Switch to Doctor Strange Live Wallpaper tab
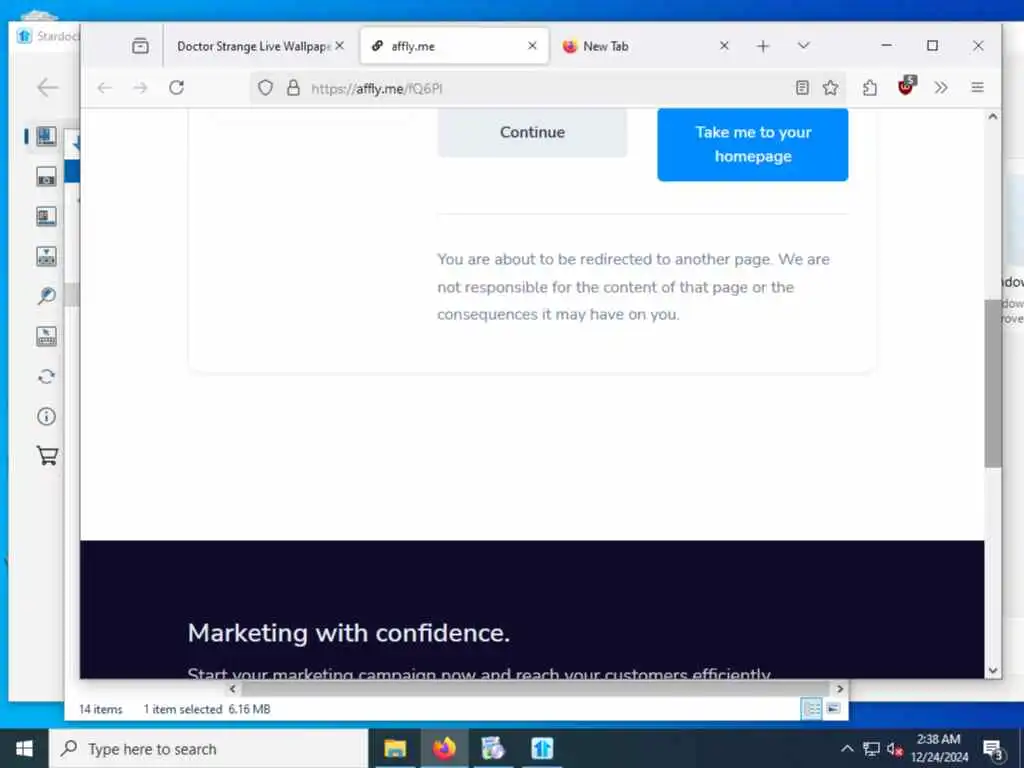 (x=253, y=46)
